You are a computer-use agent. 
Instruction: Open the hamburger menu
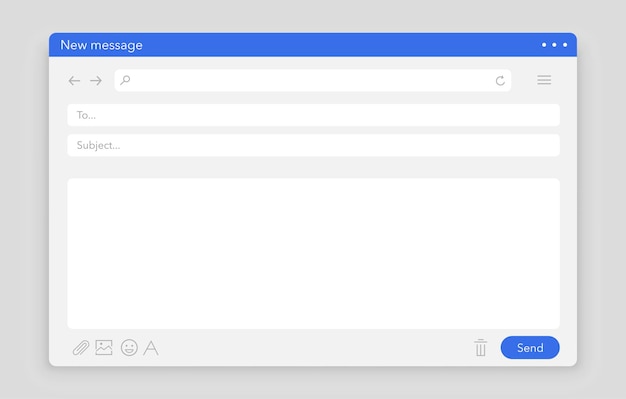click(544, 80)
